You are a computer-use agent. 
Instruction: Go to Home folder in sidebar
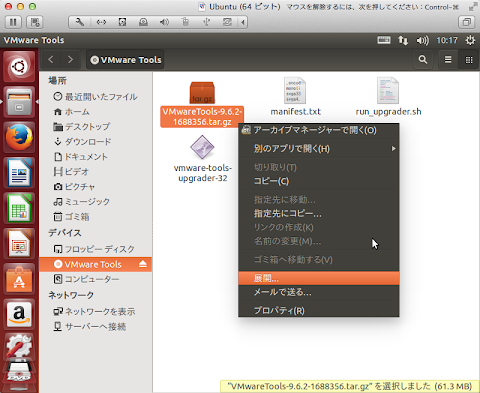pyautogui.click(x=95, y=112)
